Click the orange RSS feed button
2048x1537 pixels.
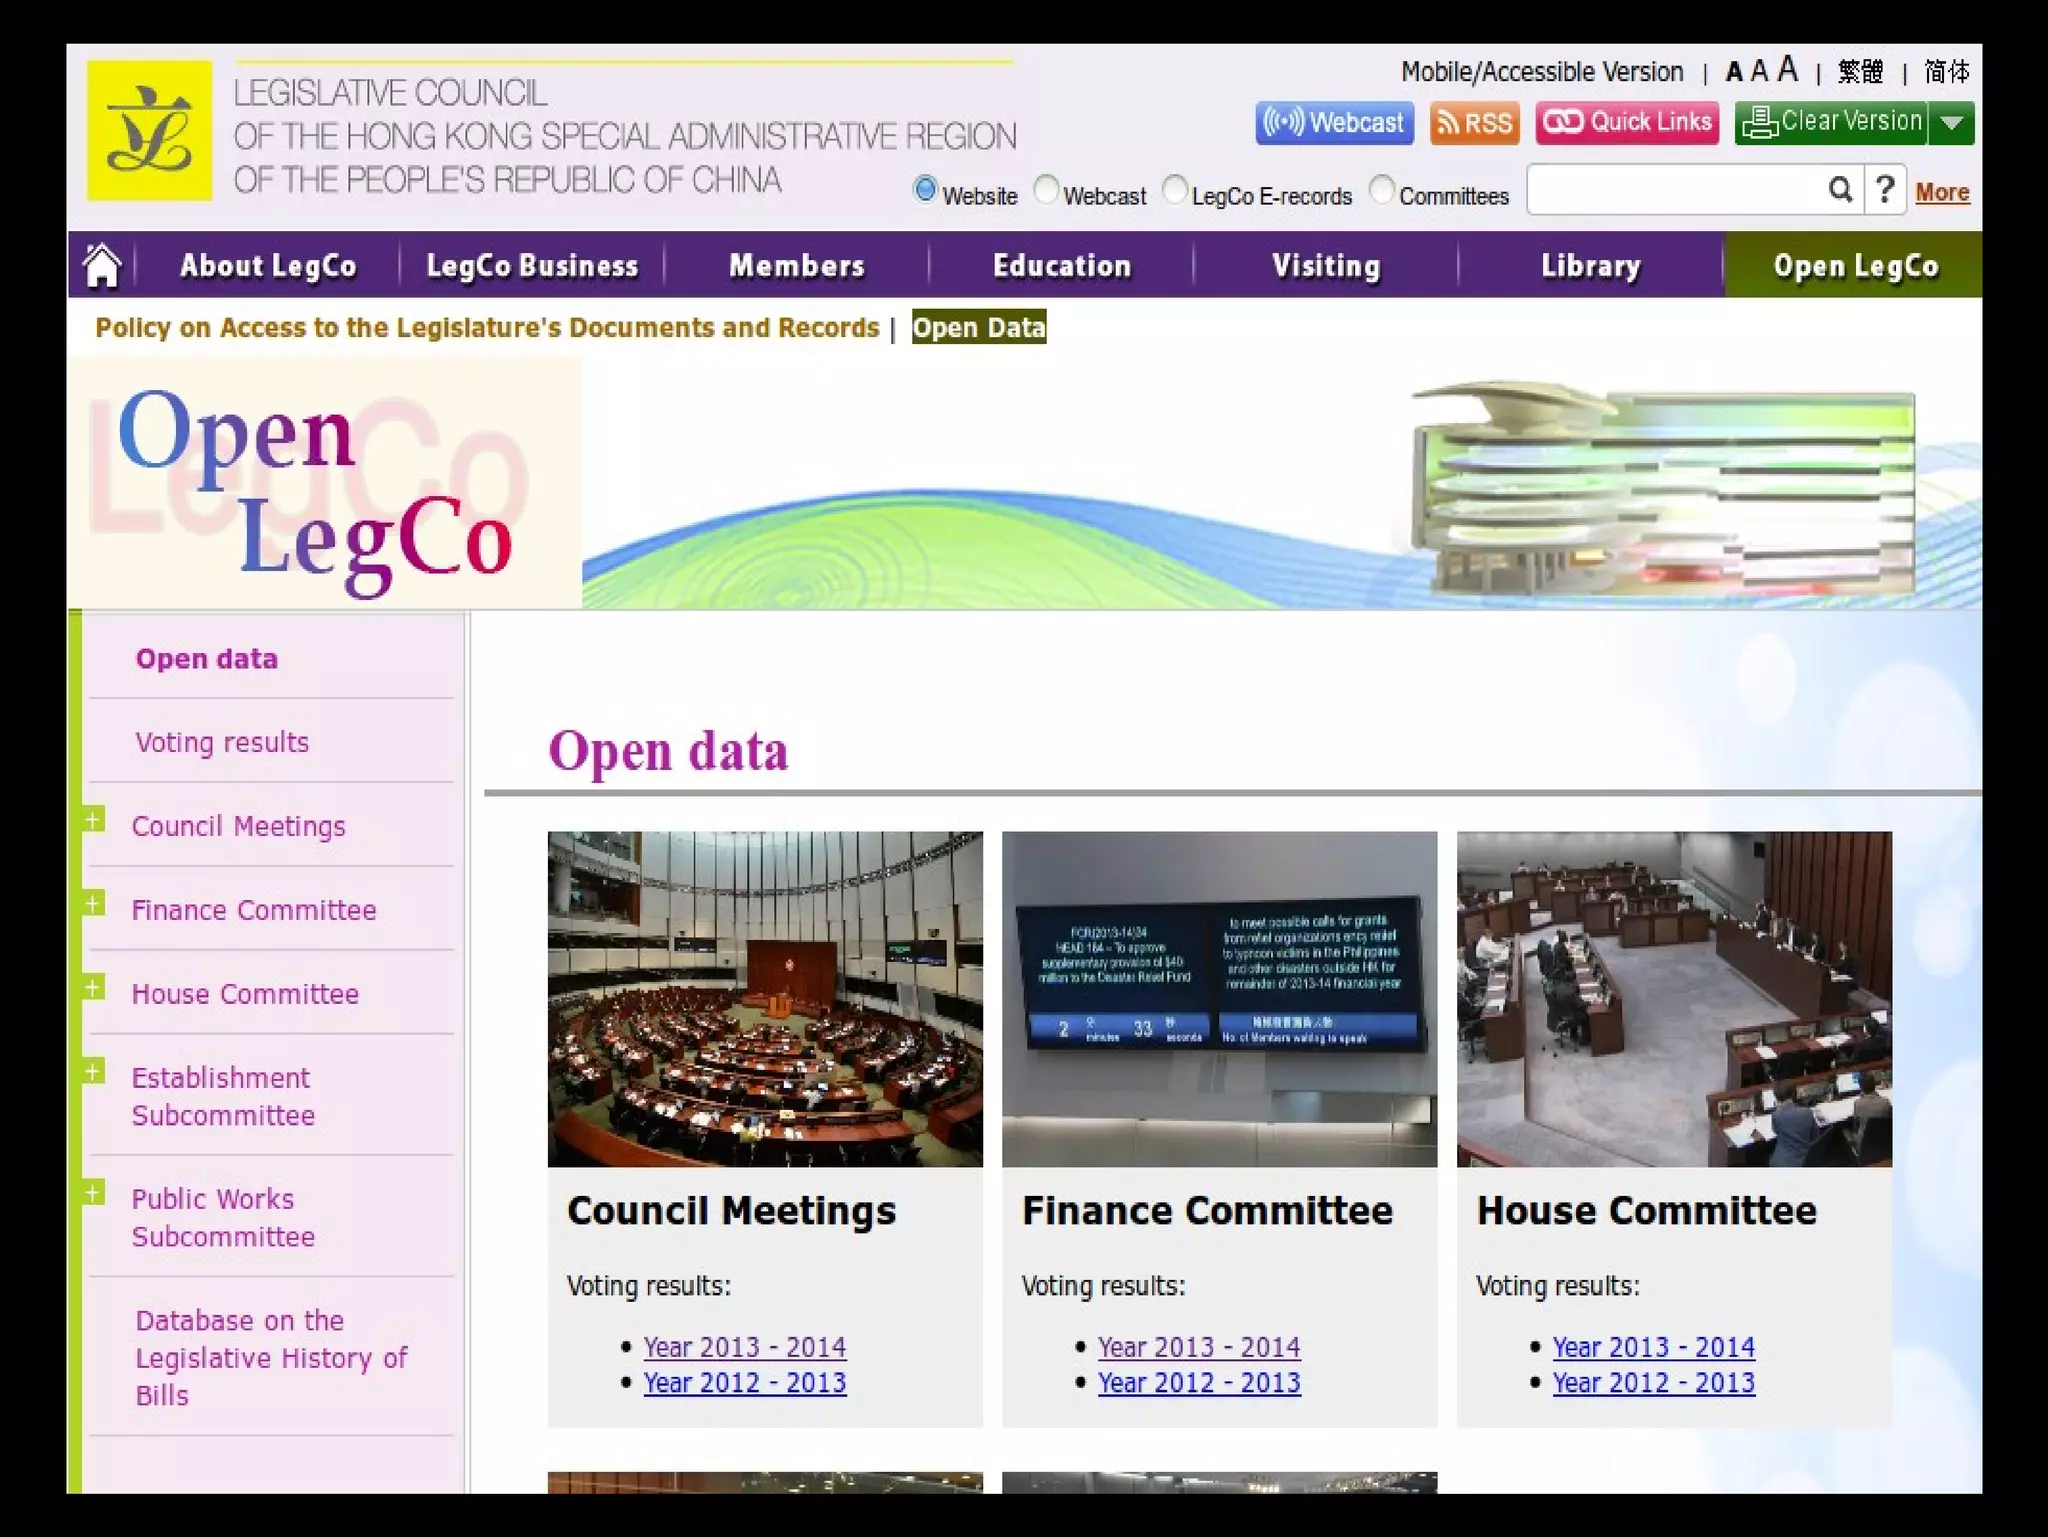1474,123
